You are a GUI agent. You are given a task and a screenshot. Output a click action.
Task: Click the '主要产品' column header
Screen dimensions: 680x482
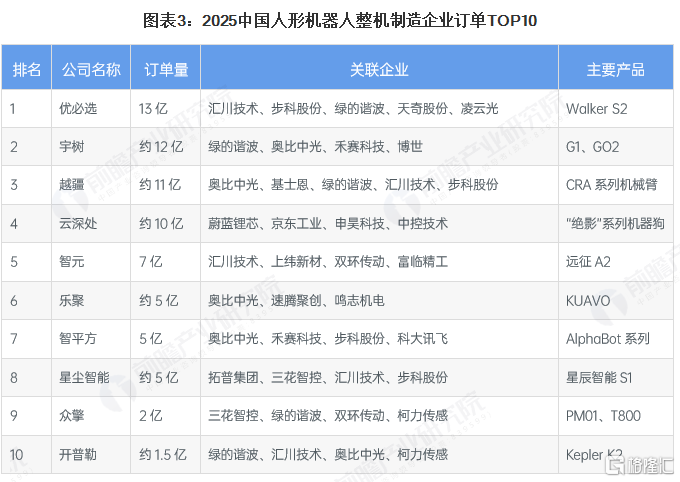pyautogui.click(x=615, y=69)
